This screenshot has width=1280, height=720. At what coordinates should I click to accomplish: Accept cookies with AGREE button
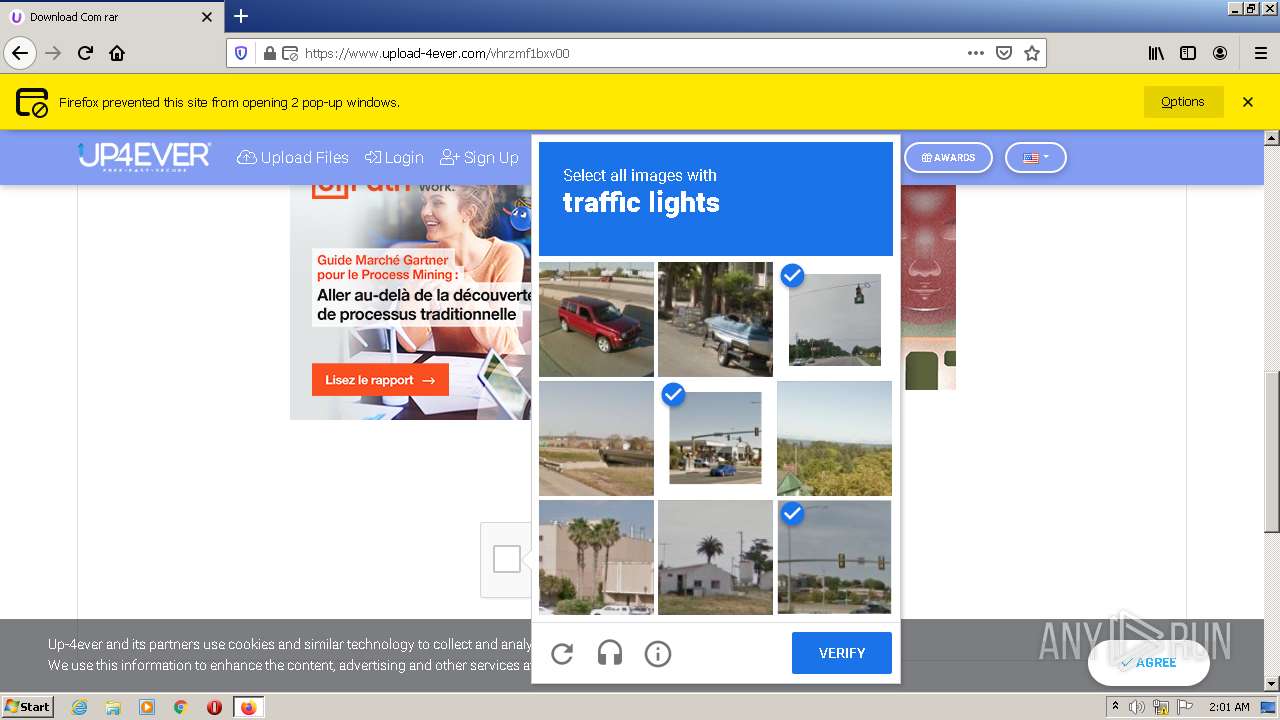(1149, 662)
